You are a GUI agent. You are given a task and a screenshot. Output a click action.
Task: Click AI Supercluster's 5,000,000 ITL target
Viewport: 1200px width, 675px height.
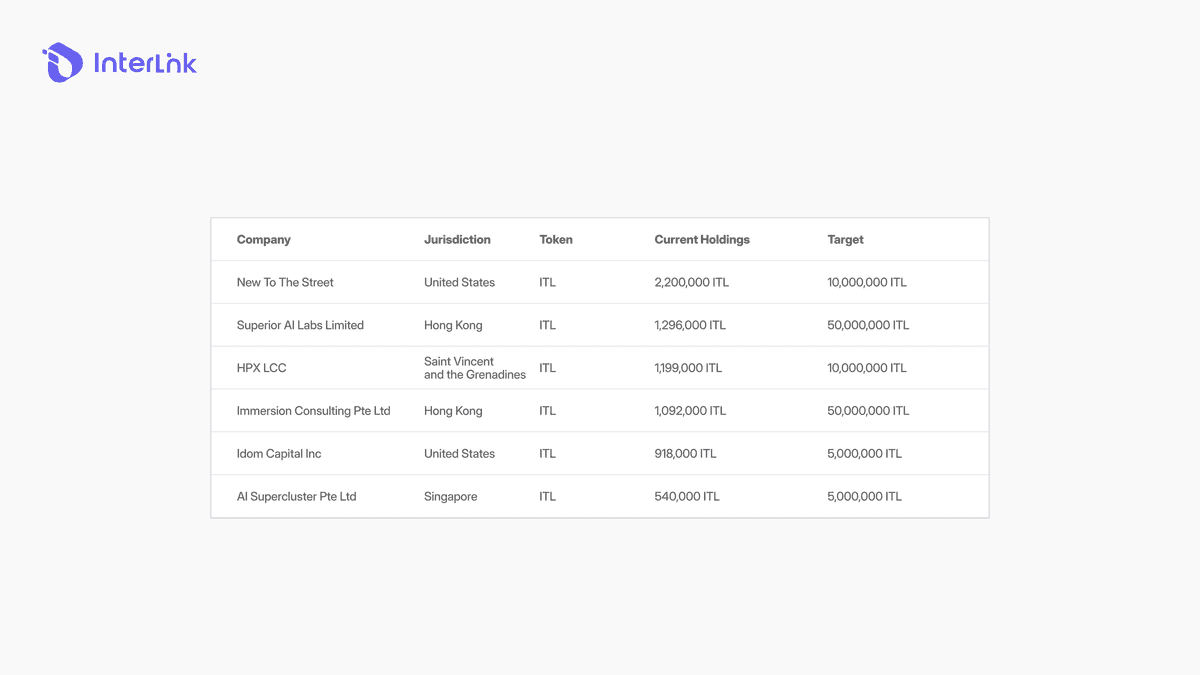tap(864, 497)
